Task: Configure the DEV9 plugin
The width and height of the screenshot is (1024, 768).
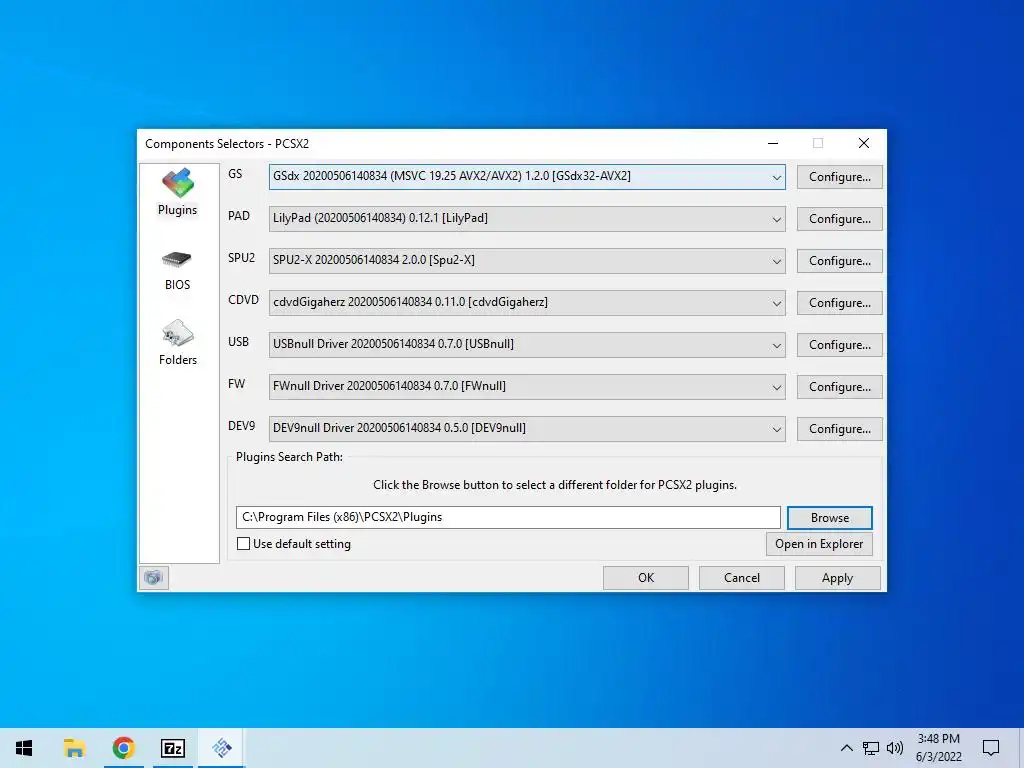Action: [839, 428]
